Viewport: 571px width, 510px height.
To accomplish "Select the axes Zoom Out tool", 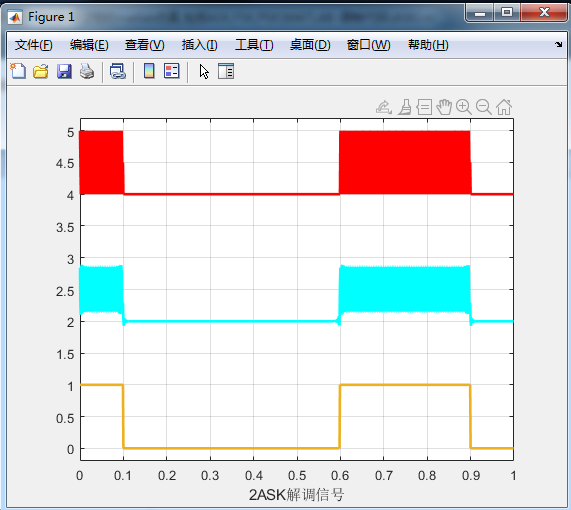I will click(x=484, y=107).
